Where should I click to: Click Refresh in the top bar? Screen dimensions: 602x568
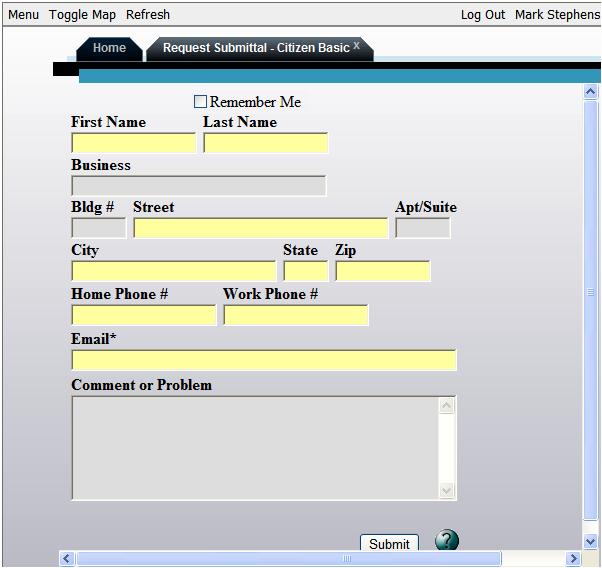coord(148,15)
